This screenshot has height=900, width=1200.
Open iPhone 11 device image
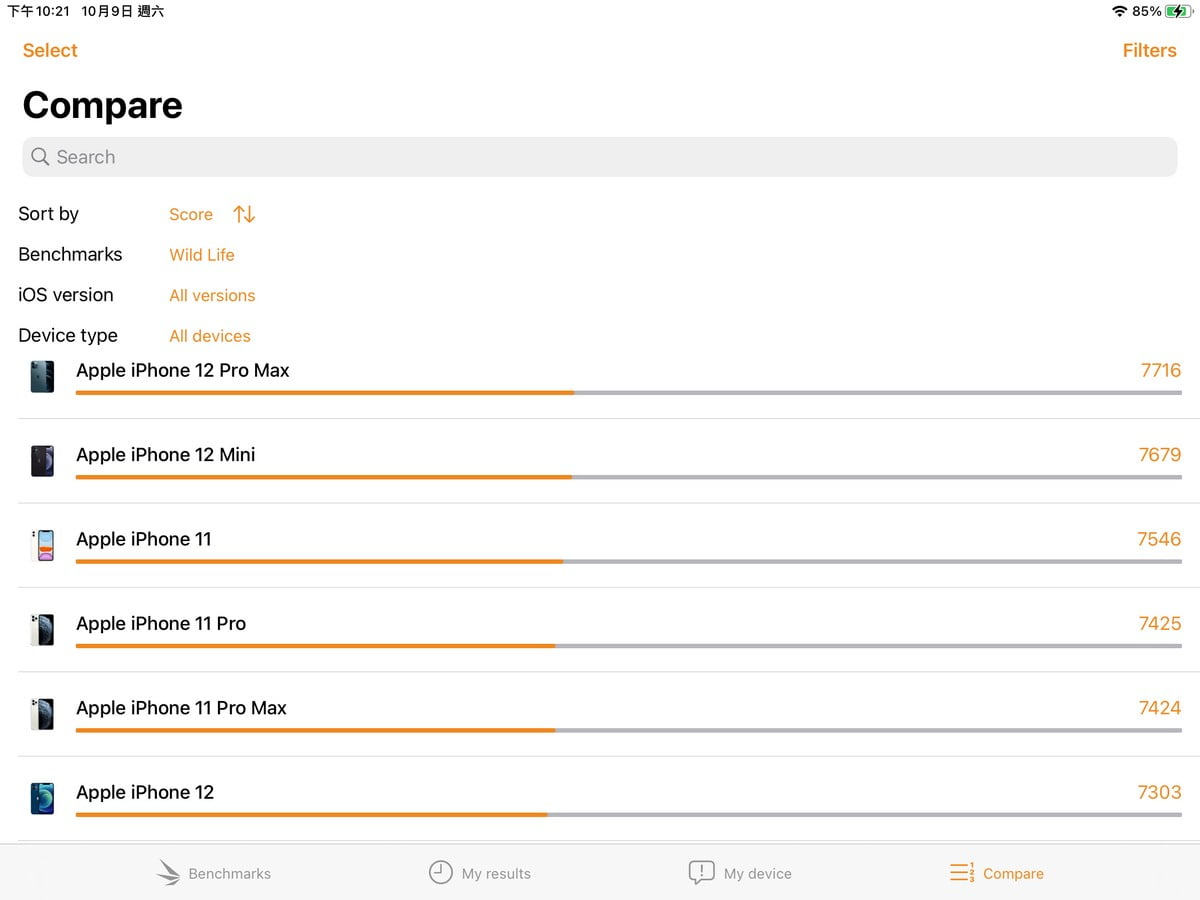(42, 545)
